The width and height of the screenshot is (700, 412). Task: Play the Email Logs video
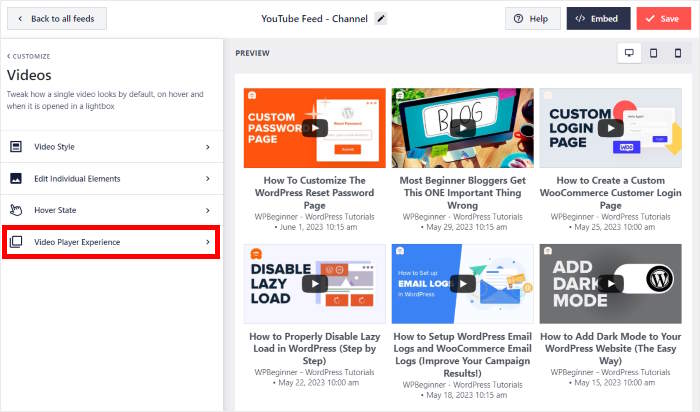point(462,284)
